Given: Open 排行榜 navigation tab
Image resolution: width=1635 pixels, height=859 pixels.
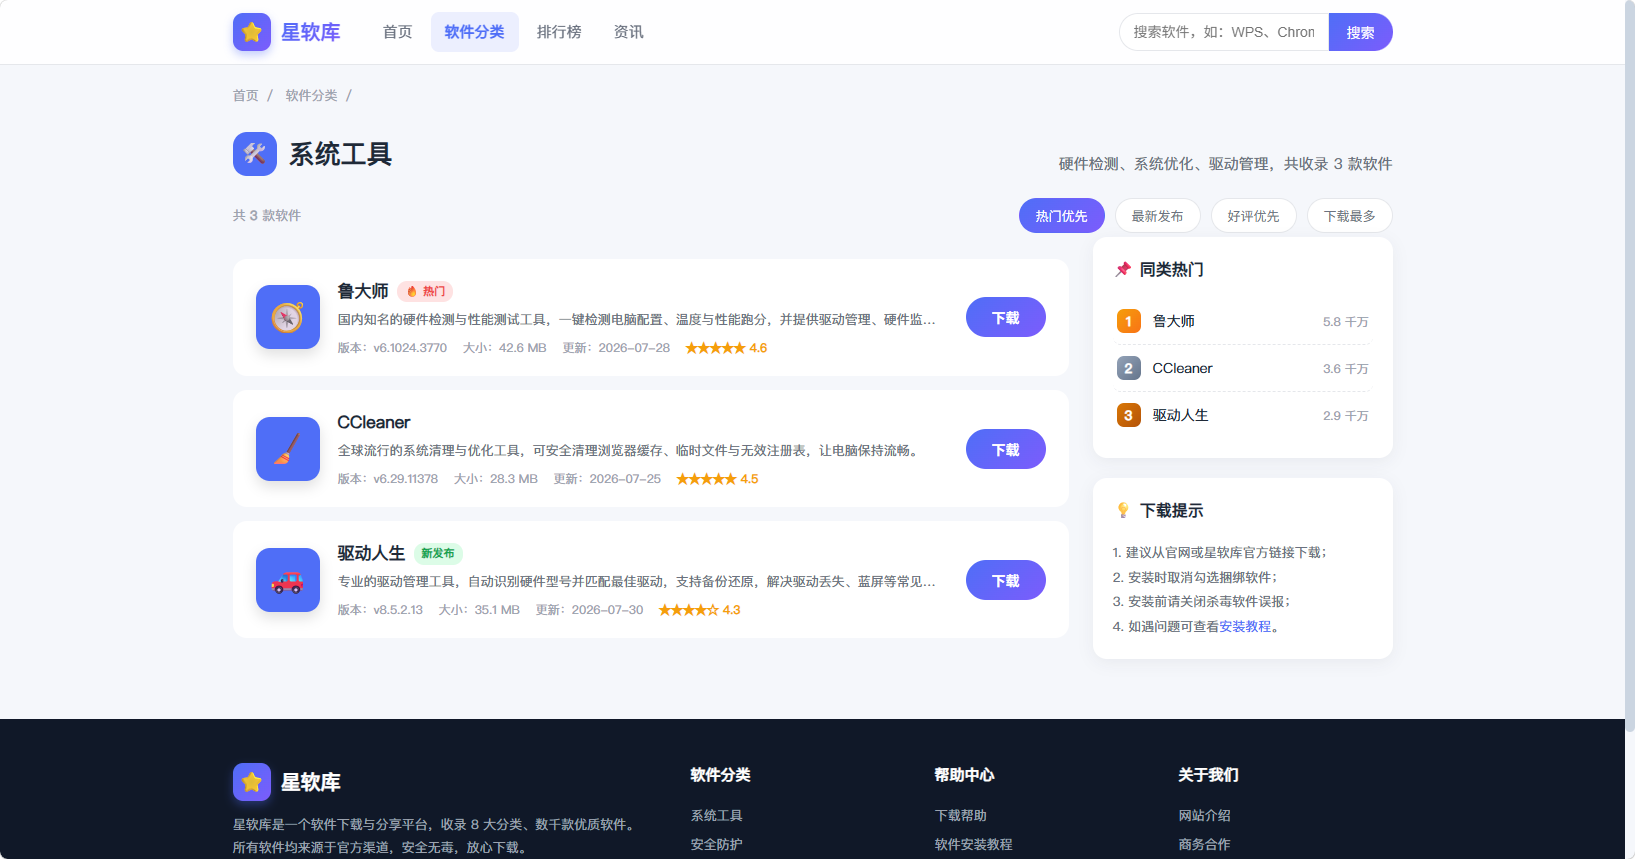Looking at the screenshot, I should tap(559, 32).
